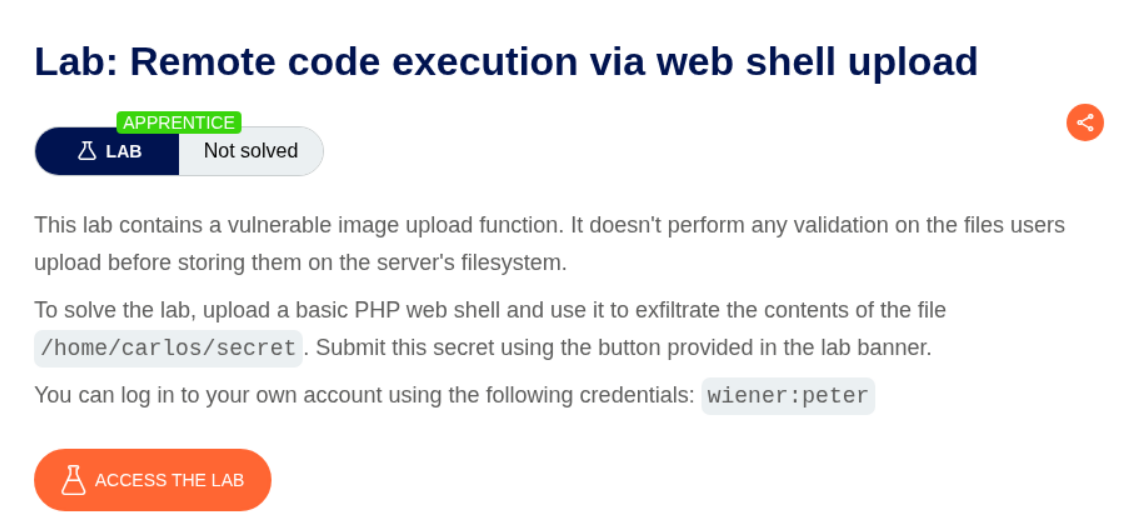Click the /home/carlos/secret code snippet
This screenshot has width=1129, height=530.
[168, 349]
